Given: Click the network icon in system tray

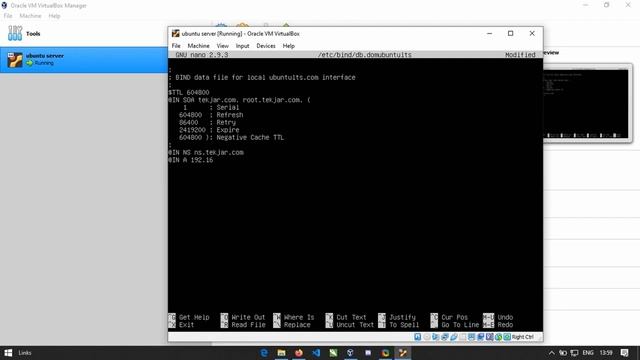Looking at the screenshot, I should point(574,353).
